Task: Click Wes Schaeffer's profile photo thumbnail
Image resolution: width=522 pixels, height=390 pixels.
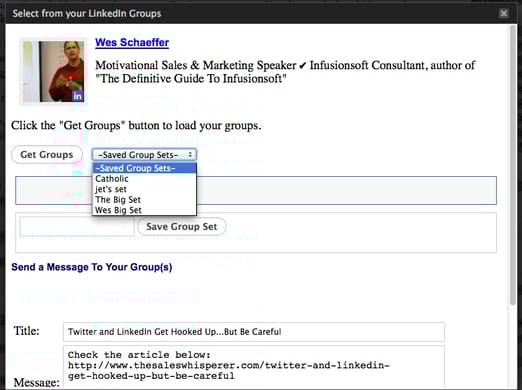Action: click(54, 71)
